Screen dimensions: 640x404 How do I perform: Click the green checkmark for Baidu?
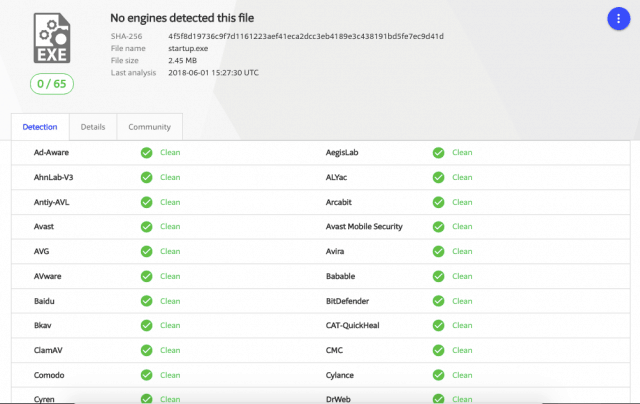[x=147, y=301]
